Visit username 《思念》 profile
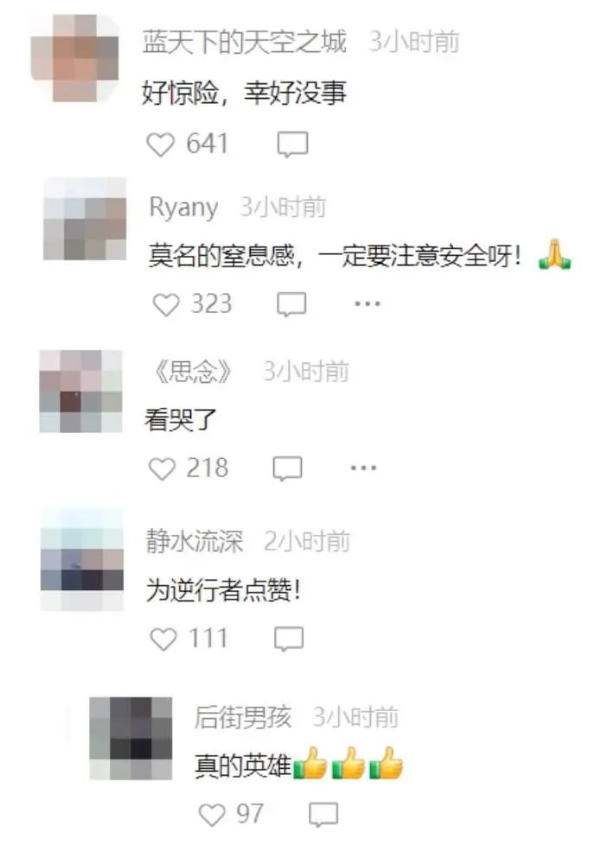Screen dimensions: 613x850 [193, 372]
